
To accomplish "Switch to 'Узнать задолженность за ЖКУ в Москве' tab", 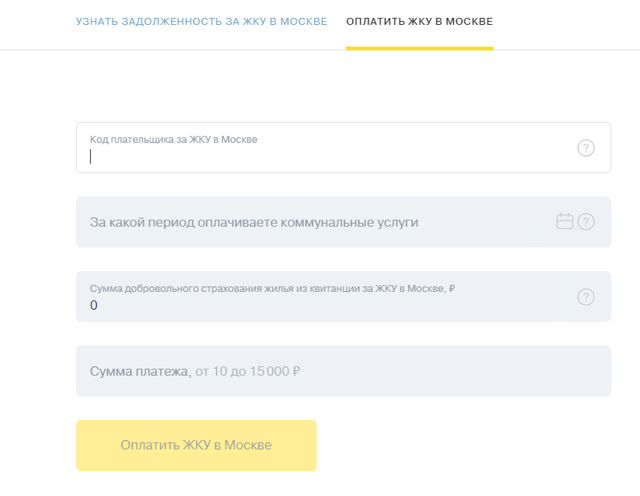I will [x=202, y=21].
